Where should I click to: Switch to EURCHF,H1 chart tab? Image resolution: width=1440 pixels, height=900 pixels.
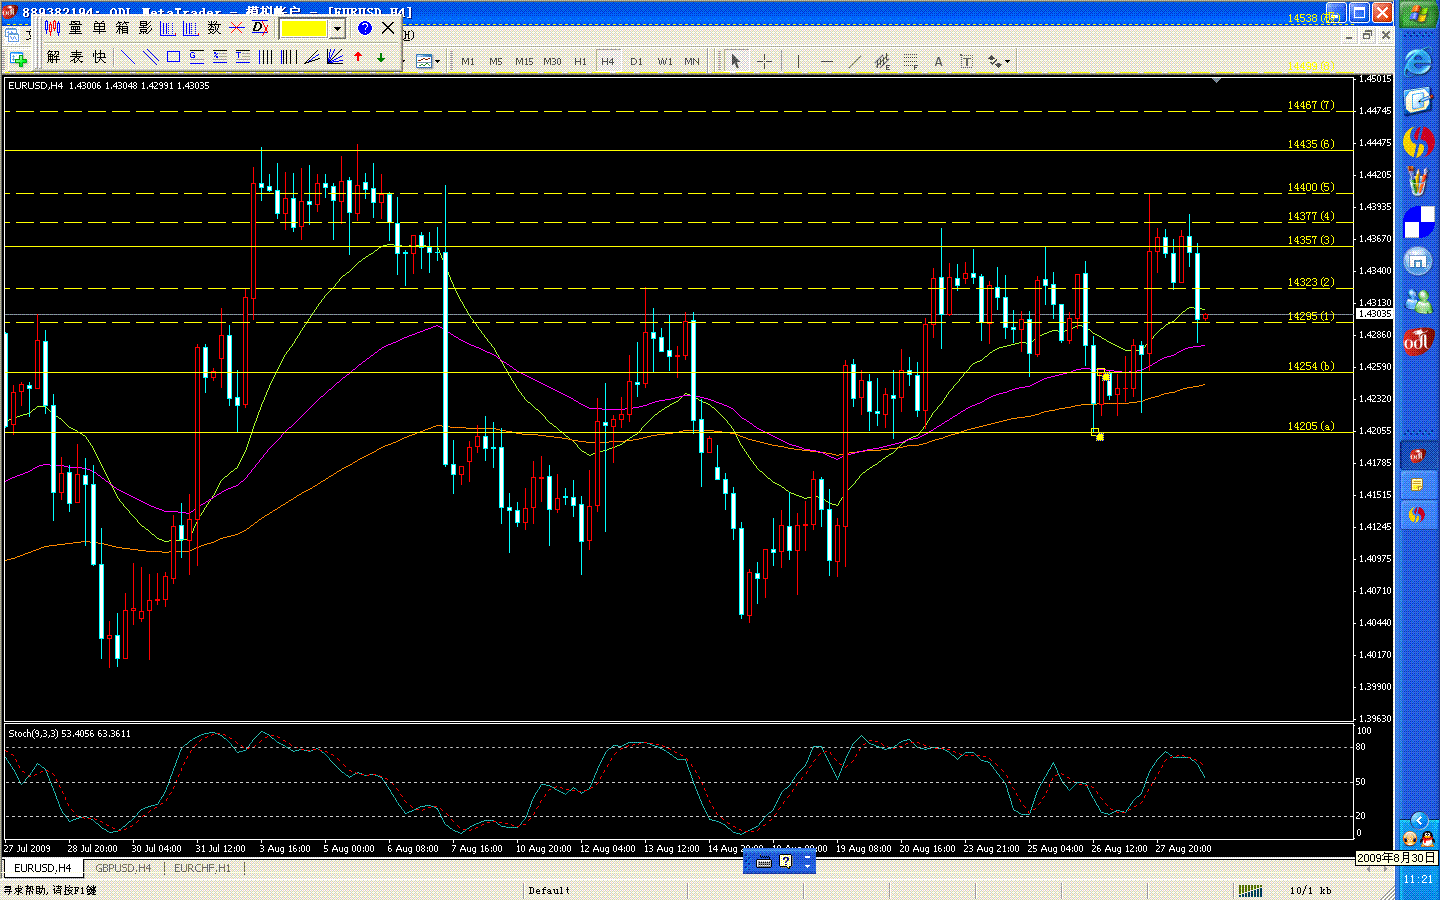(202, 868)
